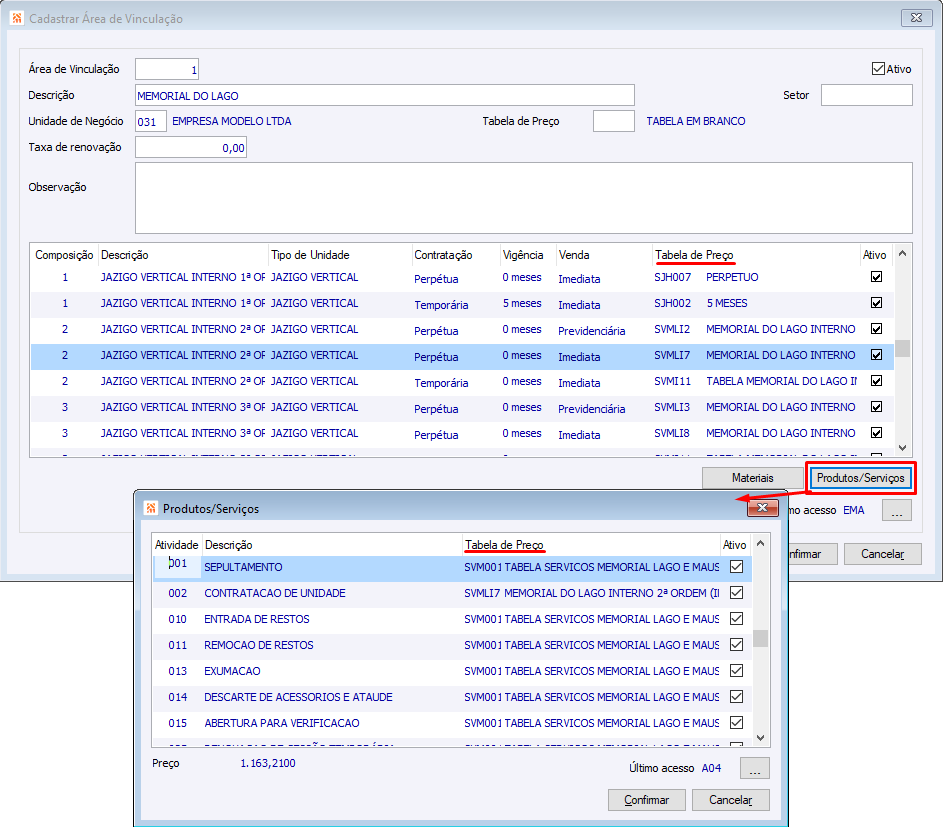Click the ellipsis button beside Último acesso EMA
This screenshot has width=943, height=827.
click(x=897, y=510)
